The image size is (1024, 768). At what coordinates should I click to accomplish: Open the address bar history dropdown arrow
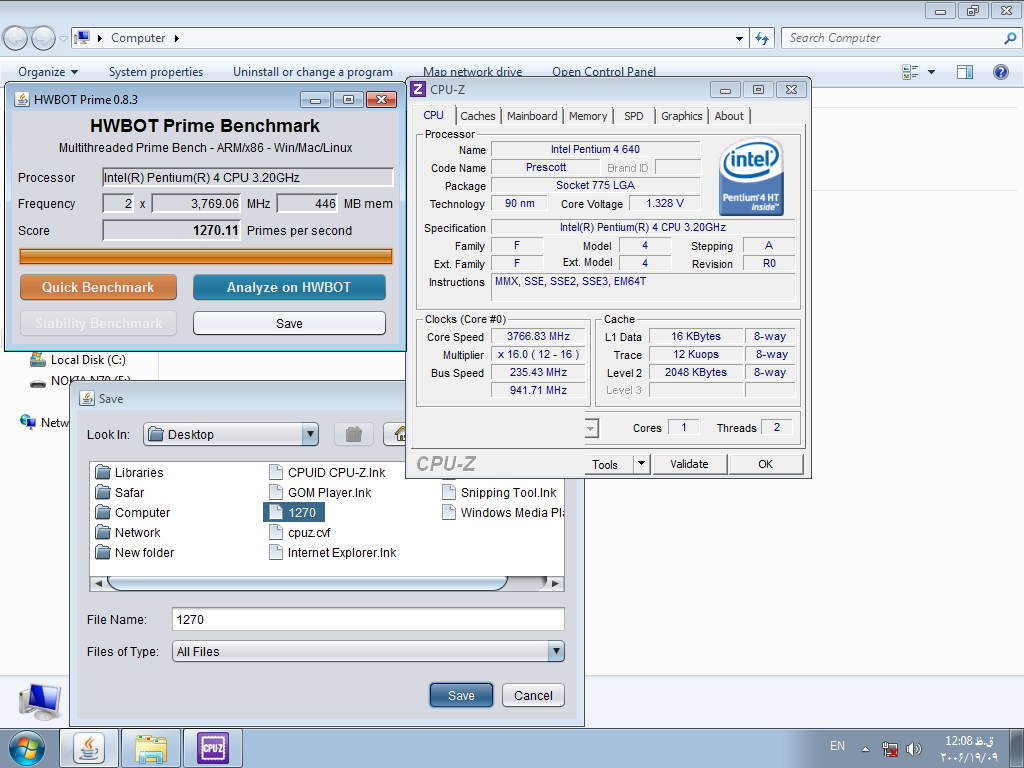click(x=739, y=39)
